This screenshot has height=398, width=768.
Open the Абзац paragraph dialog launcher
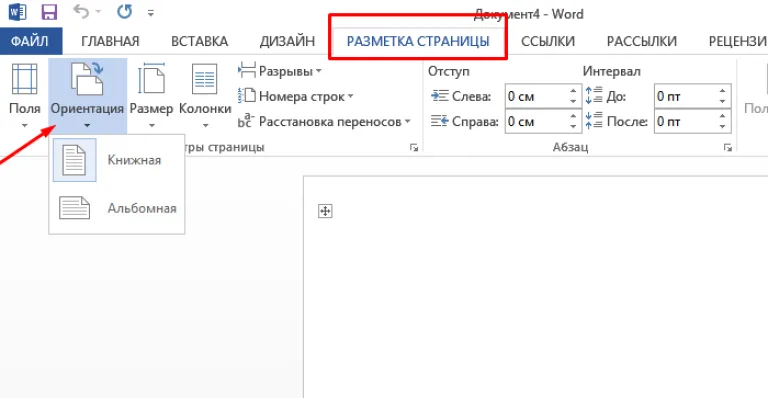click(727, 147)
